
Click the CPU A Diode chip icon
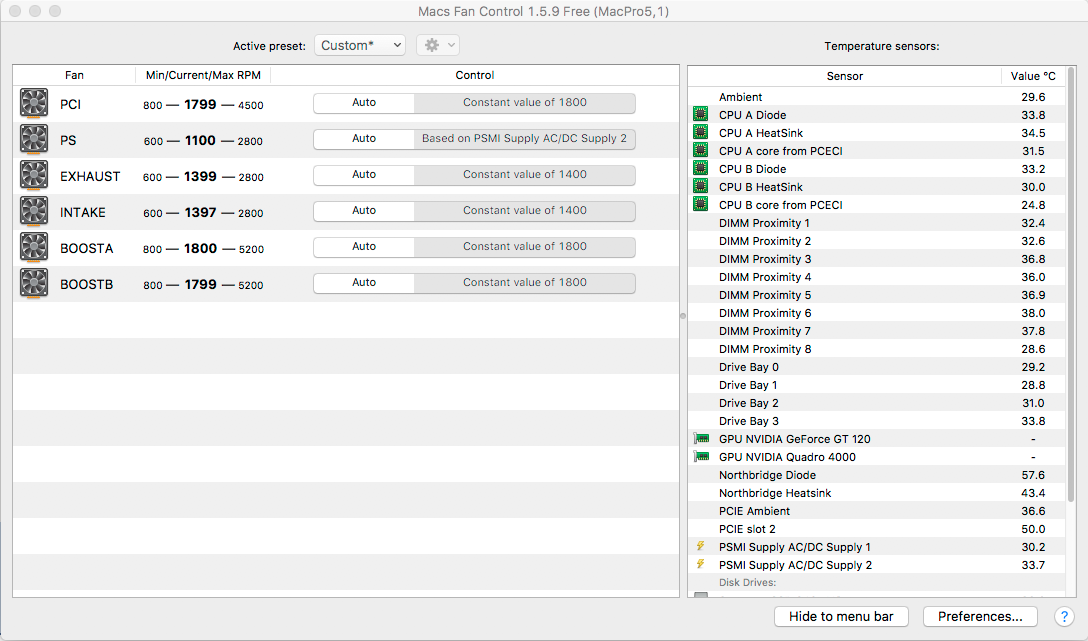(x=701, y=114)
